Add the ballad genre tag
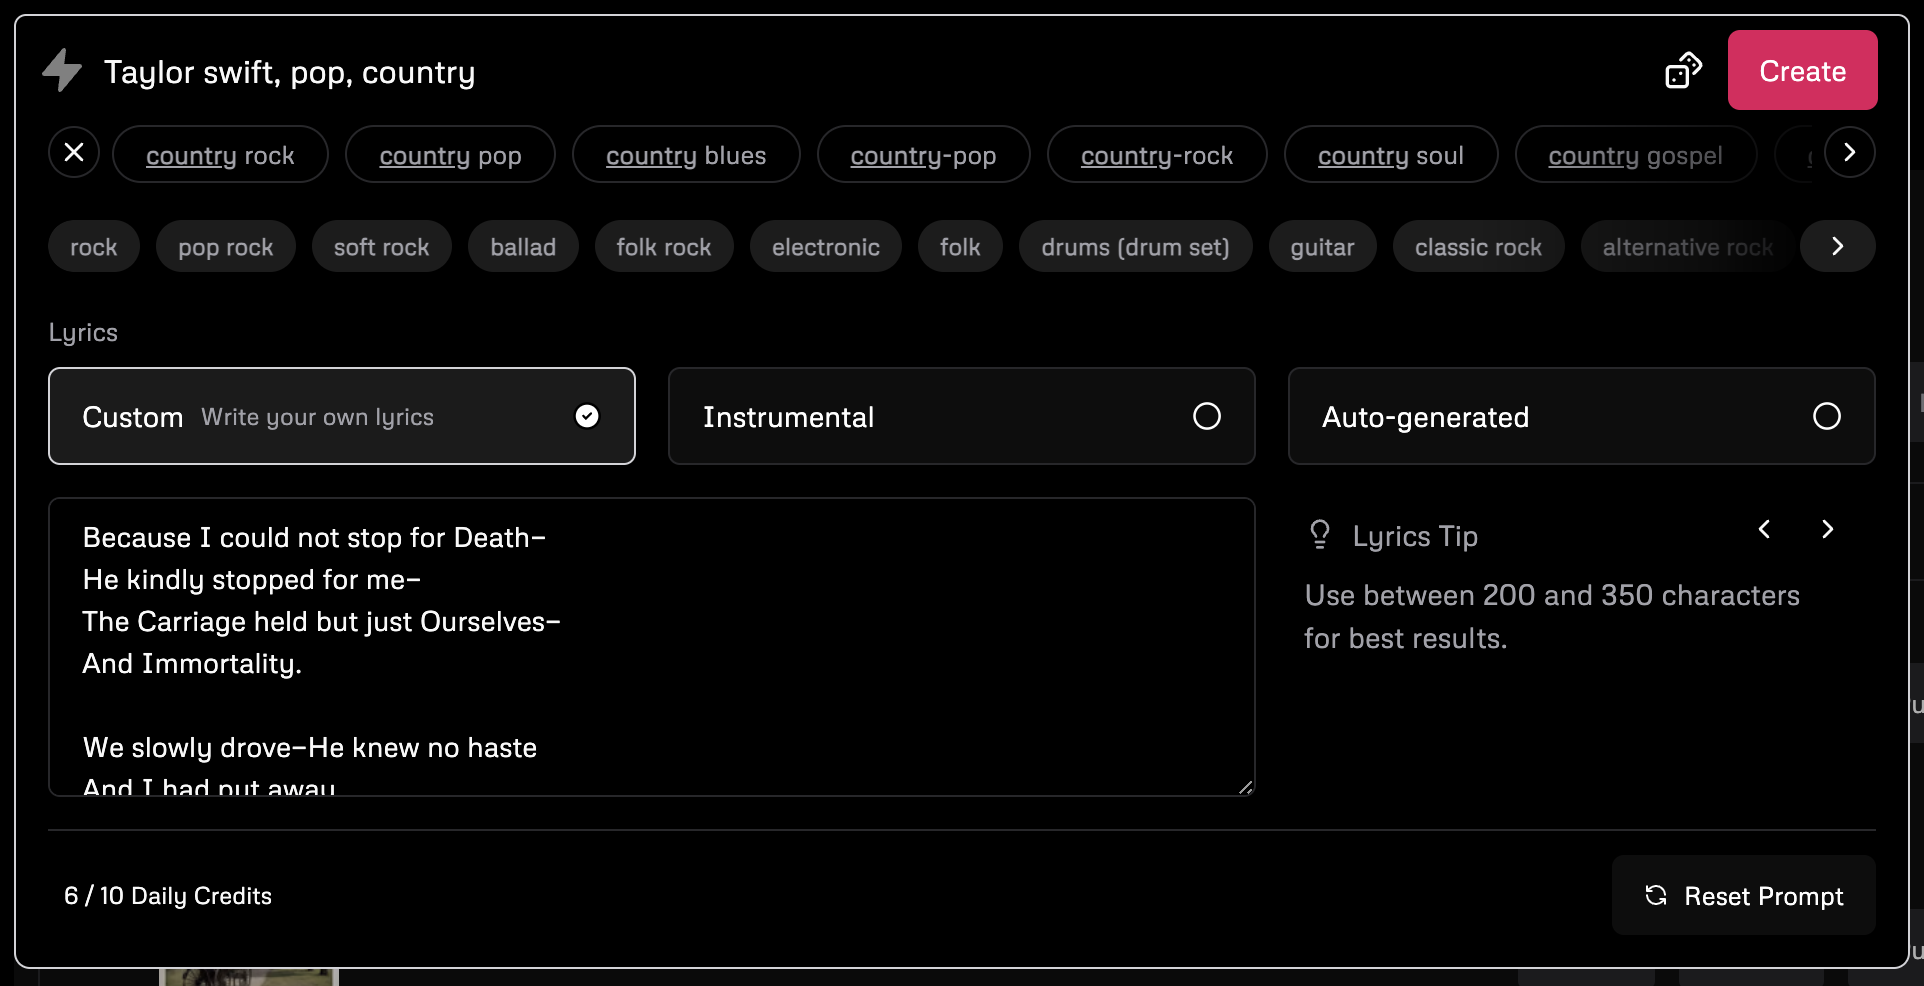Image resolution: width=1924 pixels, height=986 pixels. click(x=523, y=247)
